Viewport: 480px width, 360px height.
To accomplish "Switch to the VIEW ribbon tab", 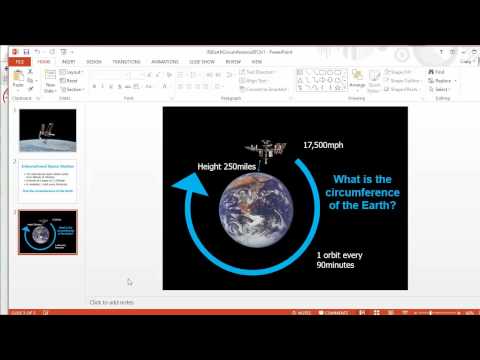I will pos(257,62).
